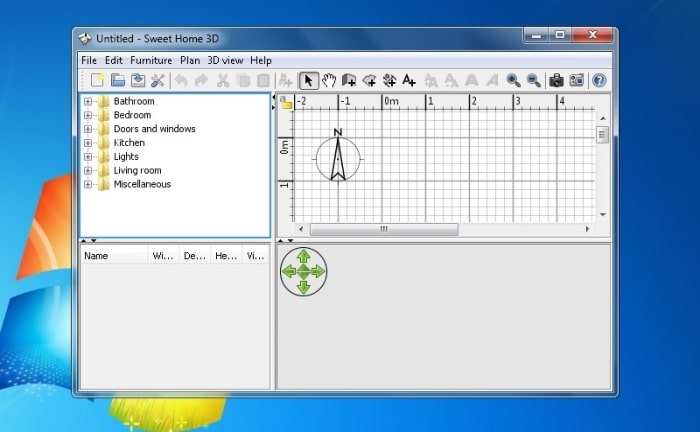Open the 3D view menu
Viewport: 700px width, 432px height.
[x=225, y=60]
